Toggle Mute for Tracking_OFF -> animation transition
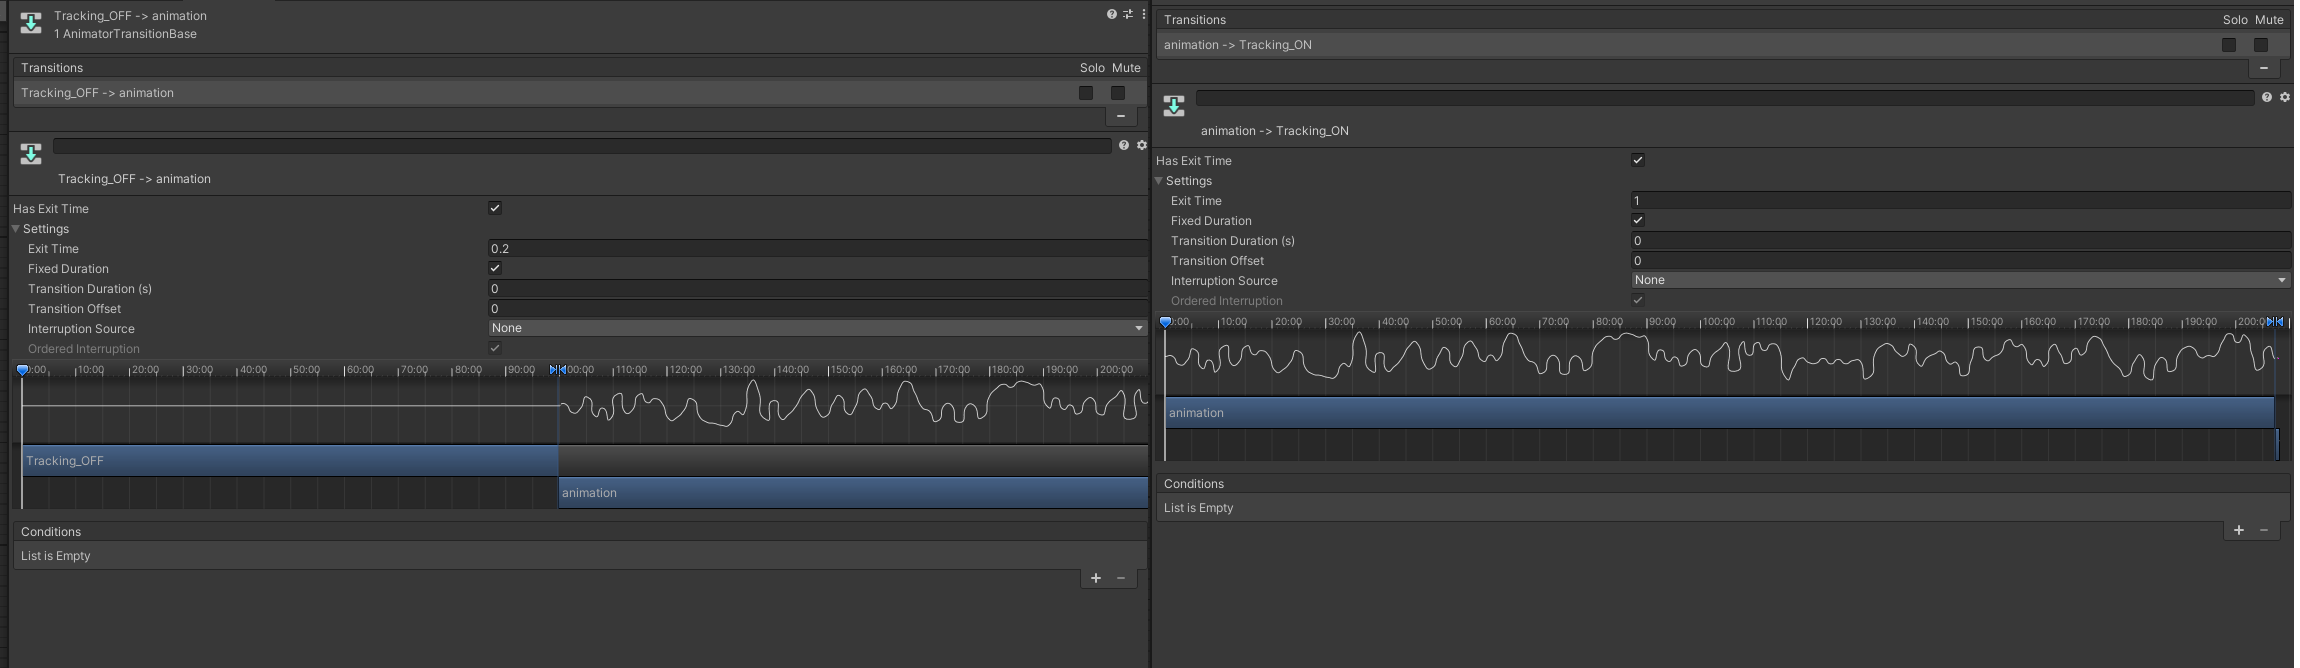Image resolution: width=2300 pixels, height=668 pixels. [x=1118, y=93]
